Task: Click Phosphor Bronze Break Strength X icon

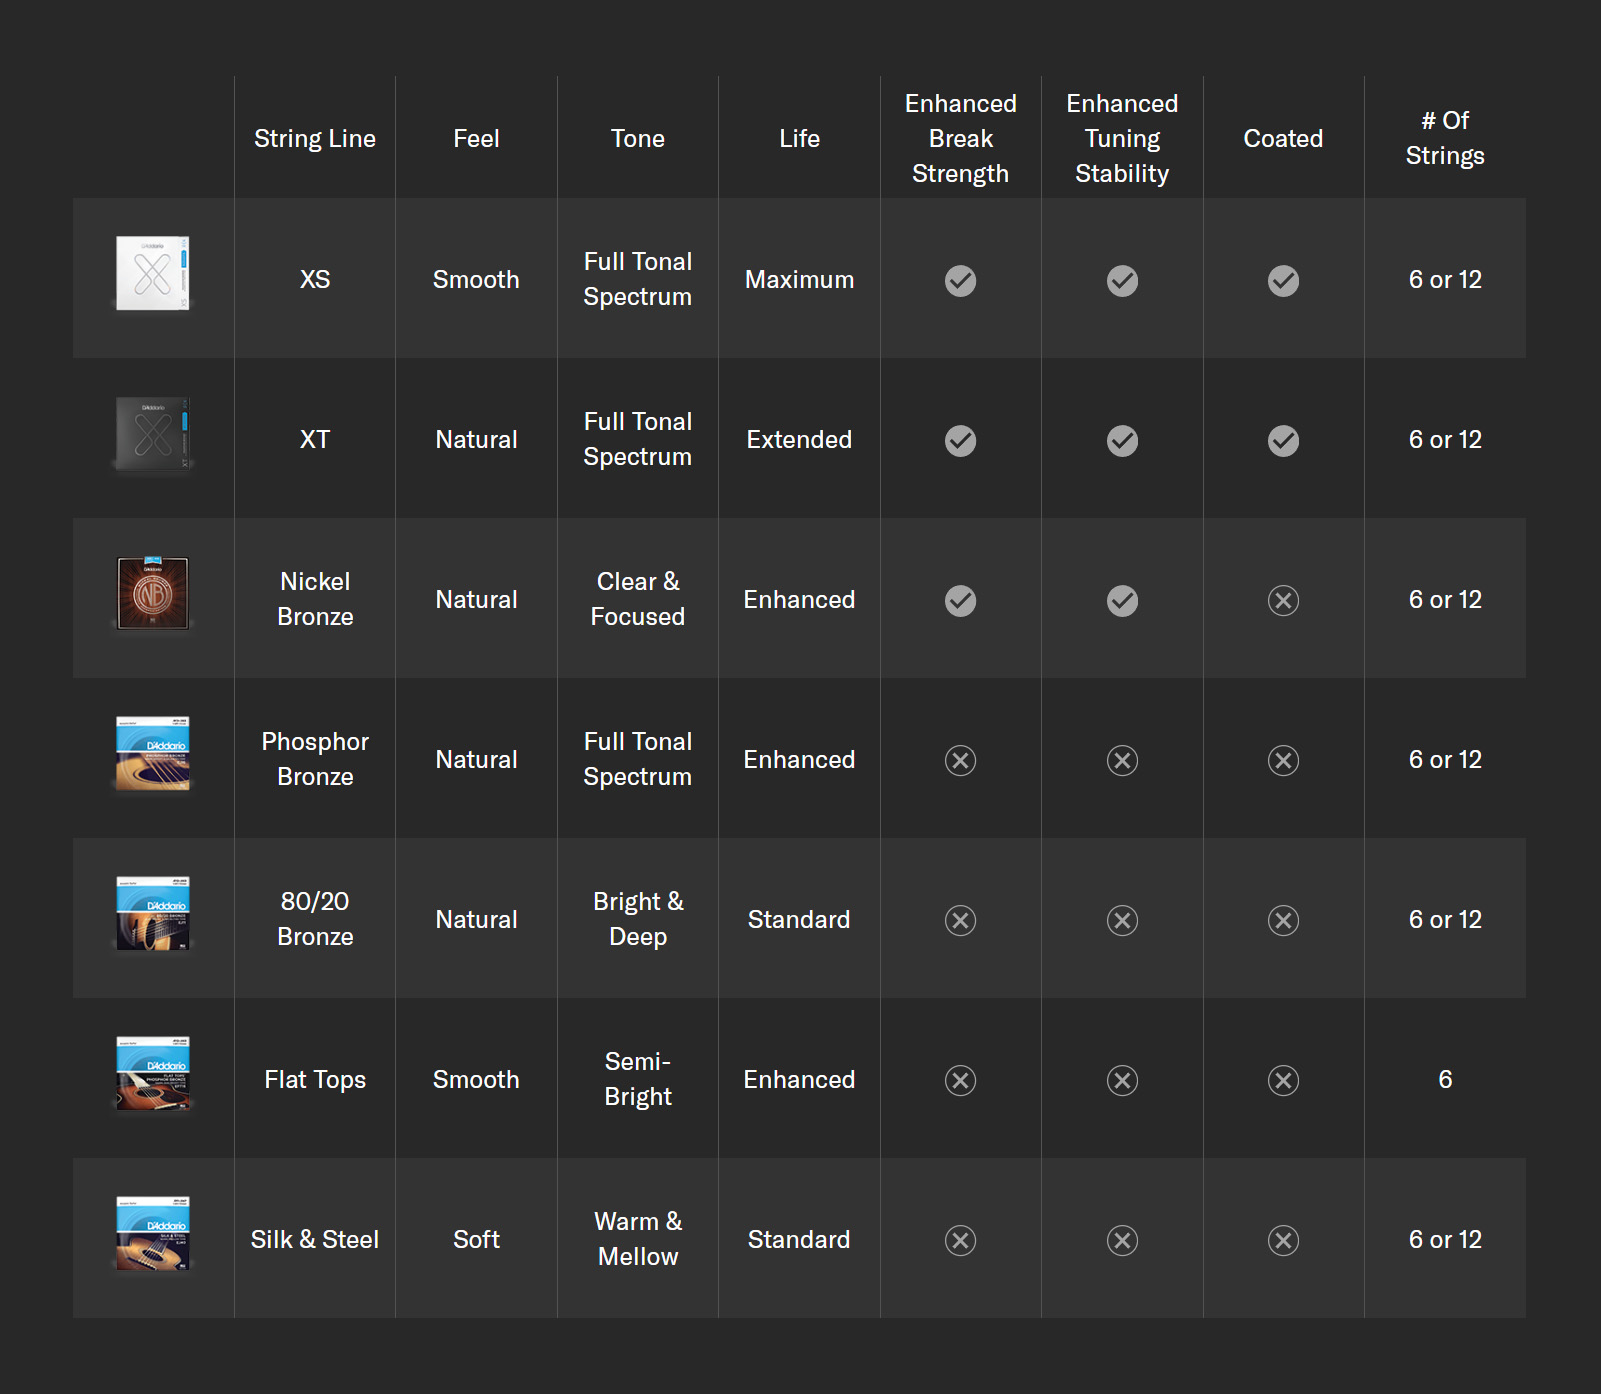Action: pyautogui.click(x=960, y=761)
